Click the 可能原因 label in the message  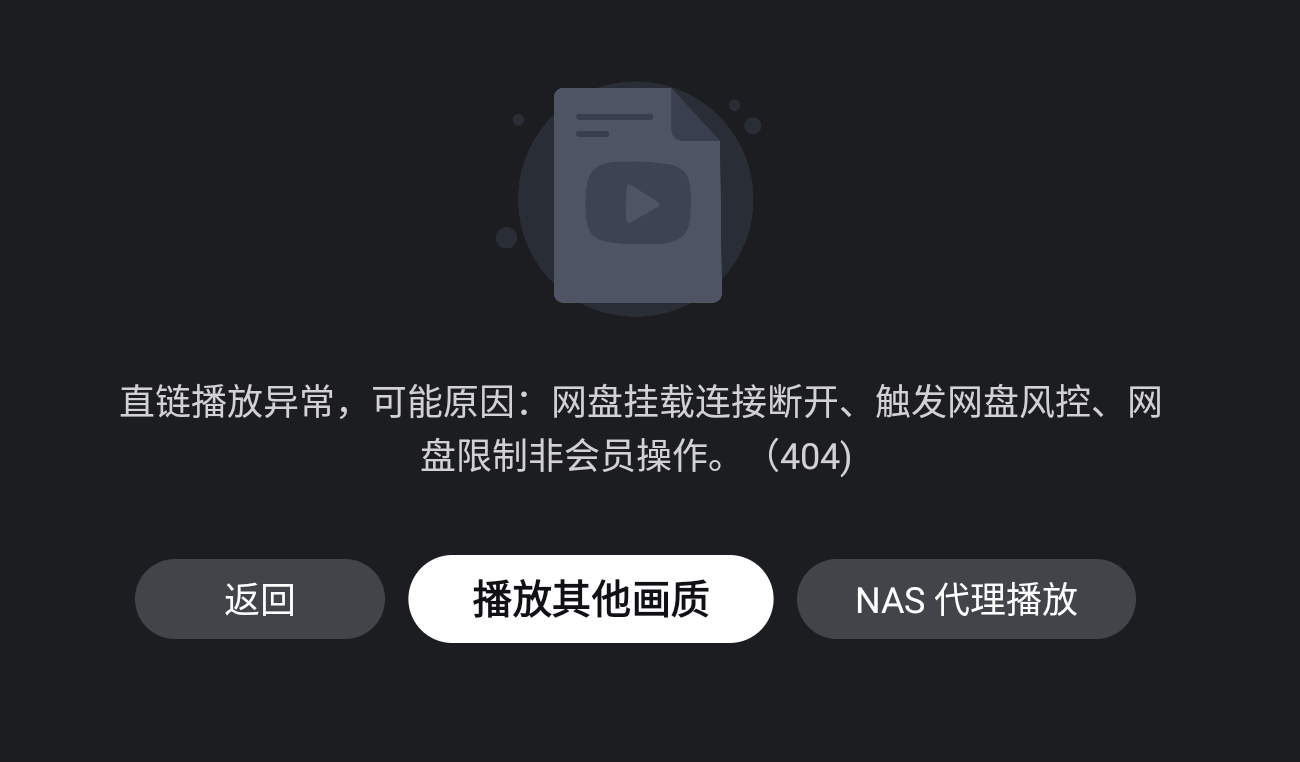443,402
